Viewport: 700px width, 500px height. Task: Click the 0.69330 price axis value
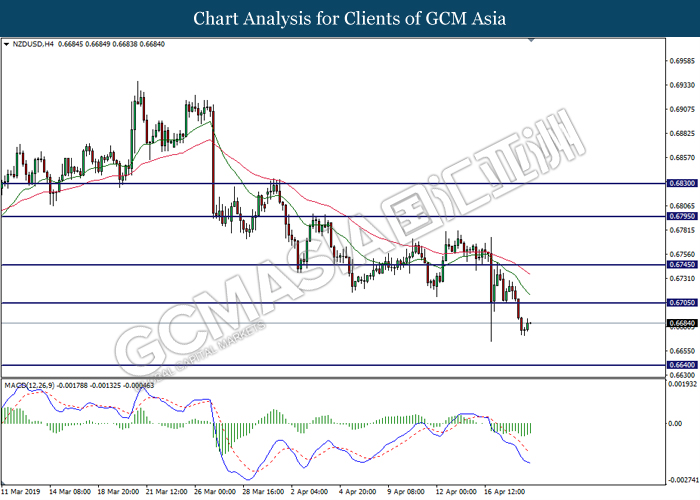coord(683,85)
